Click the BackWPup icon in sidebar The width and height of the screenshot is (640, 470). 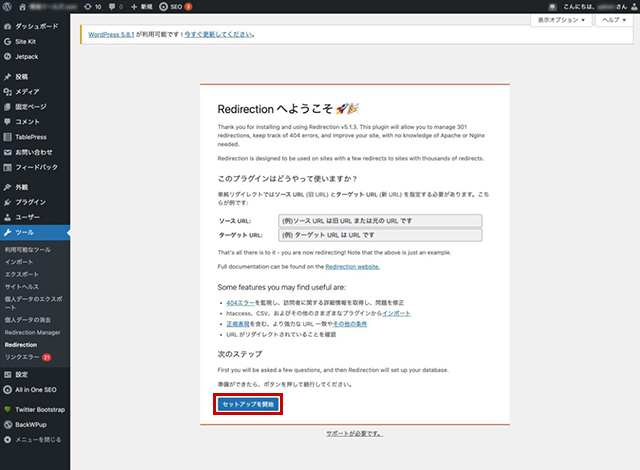(x=7, y=424)
